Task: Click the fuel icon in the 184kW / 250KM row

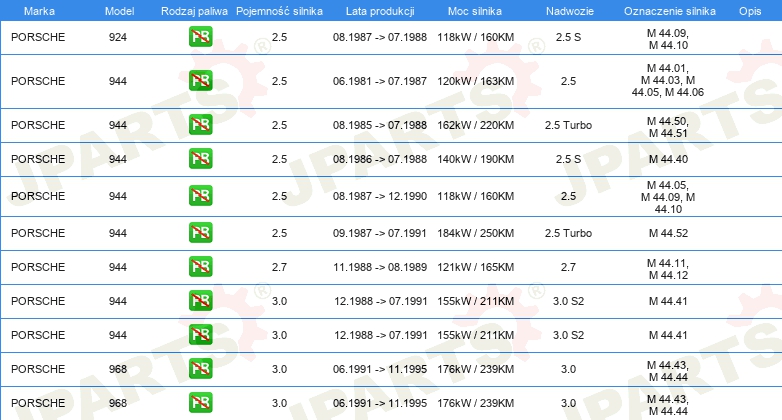Action: coord(200,232)
